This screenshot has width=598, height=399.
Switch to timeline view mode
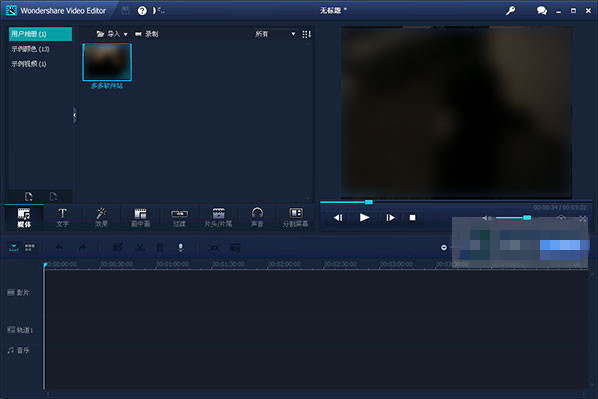[14, 248]
